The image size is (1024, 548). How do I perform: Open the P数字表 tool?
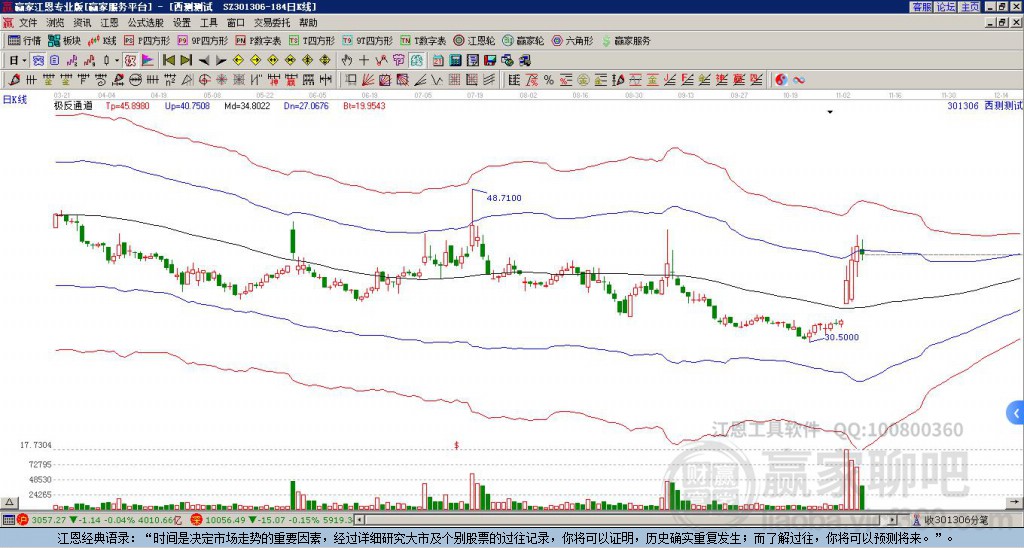(258, 40)
